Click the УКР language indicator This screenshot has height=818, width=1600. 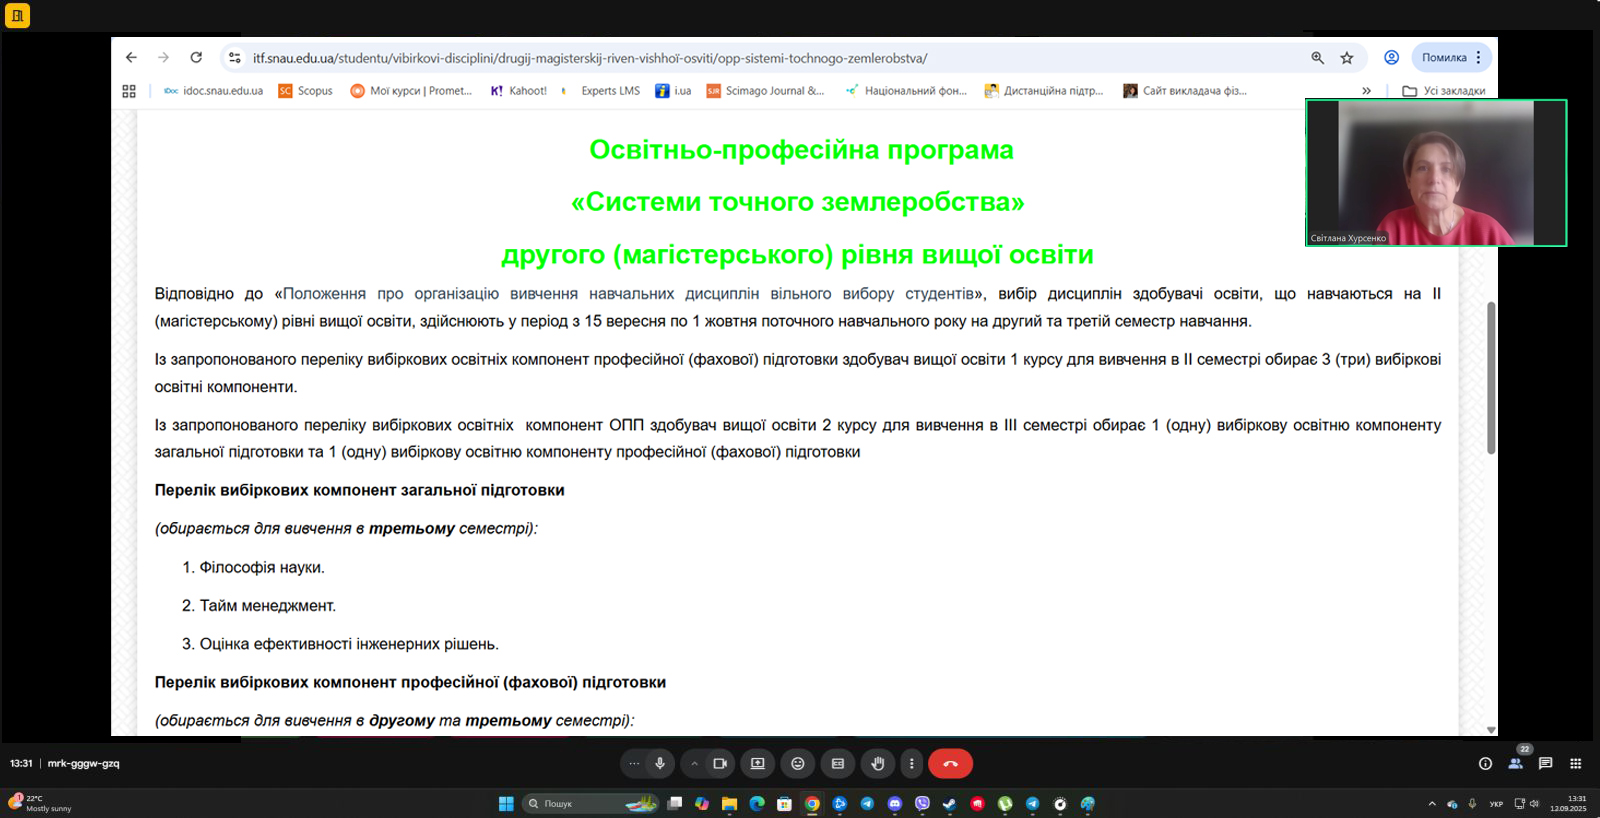click(1496, 804)
